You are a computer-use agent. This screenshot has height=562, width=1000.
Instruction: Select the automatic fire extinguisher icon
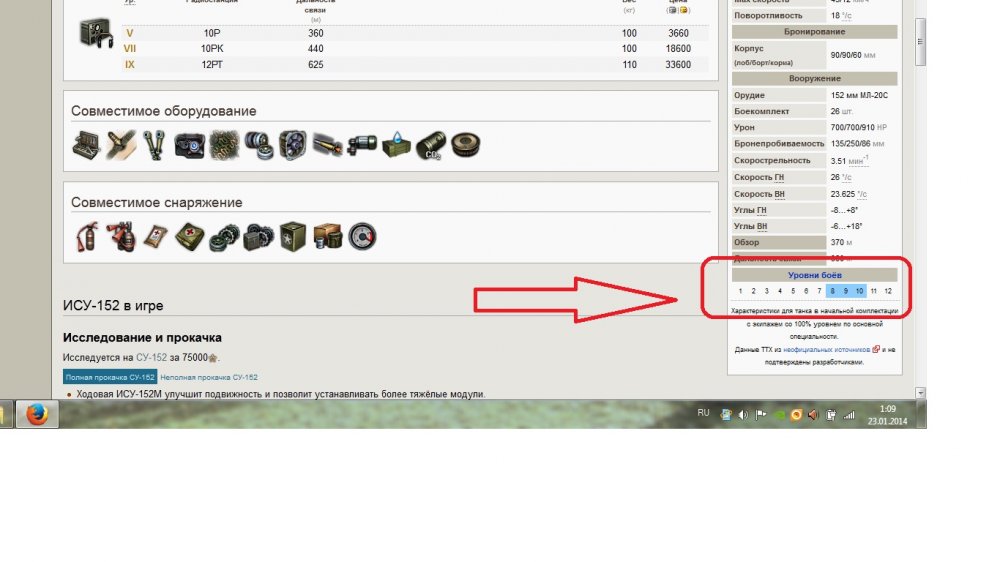click(x=121, y=237)
